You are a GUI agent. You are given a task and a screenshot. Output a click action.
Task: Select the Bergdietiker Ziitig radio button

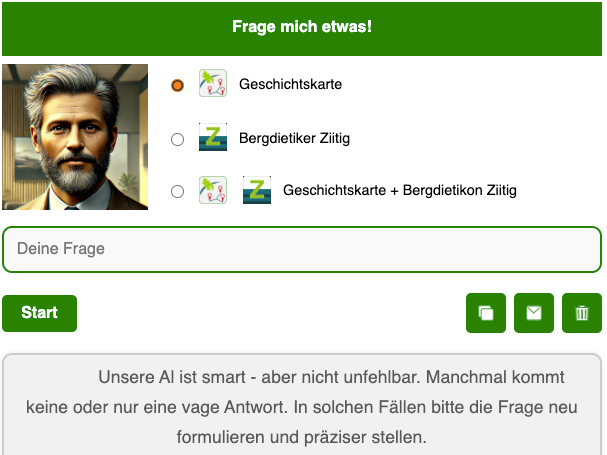click(178, 139)
